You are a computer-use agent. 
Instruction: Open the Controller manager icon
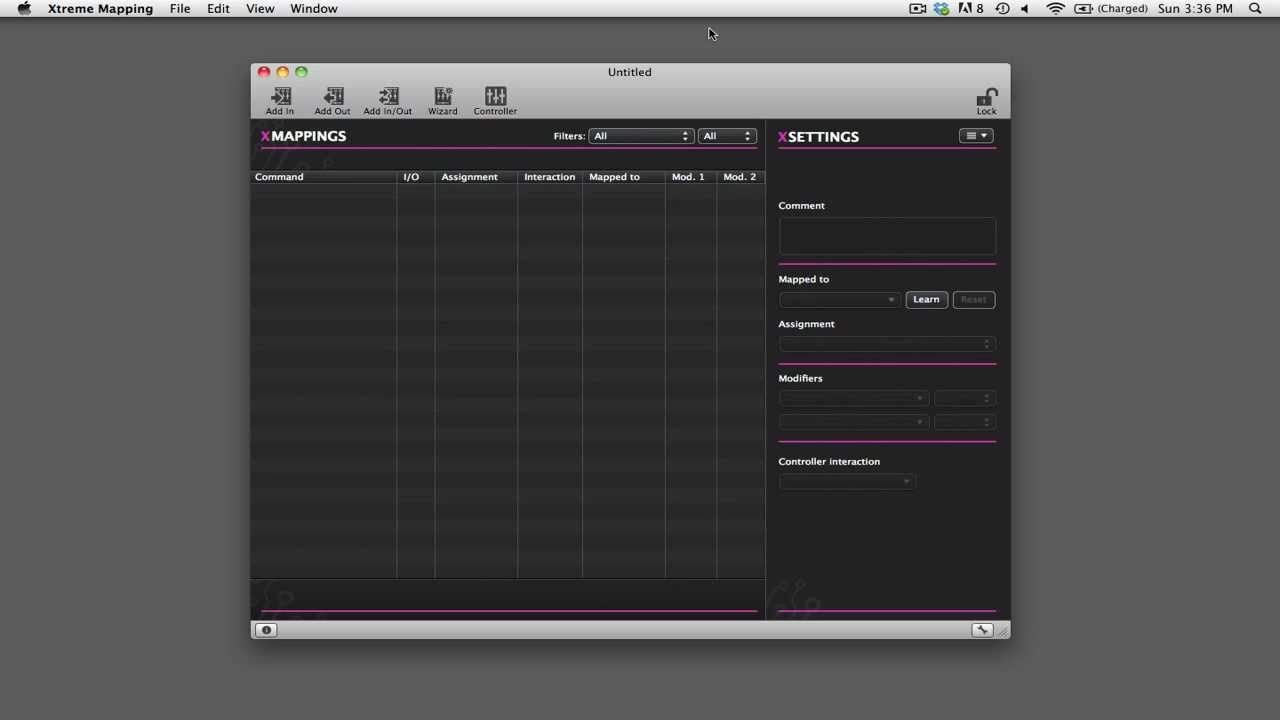point(495,97)
